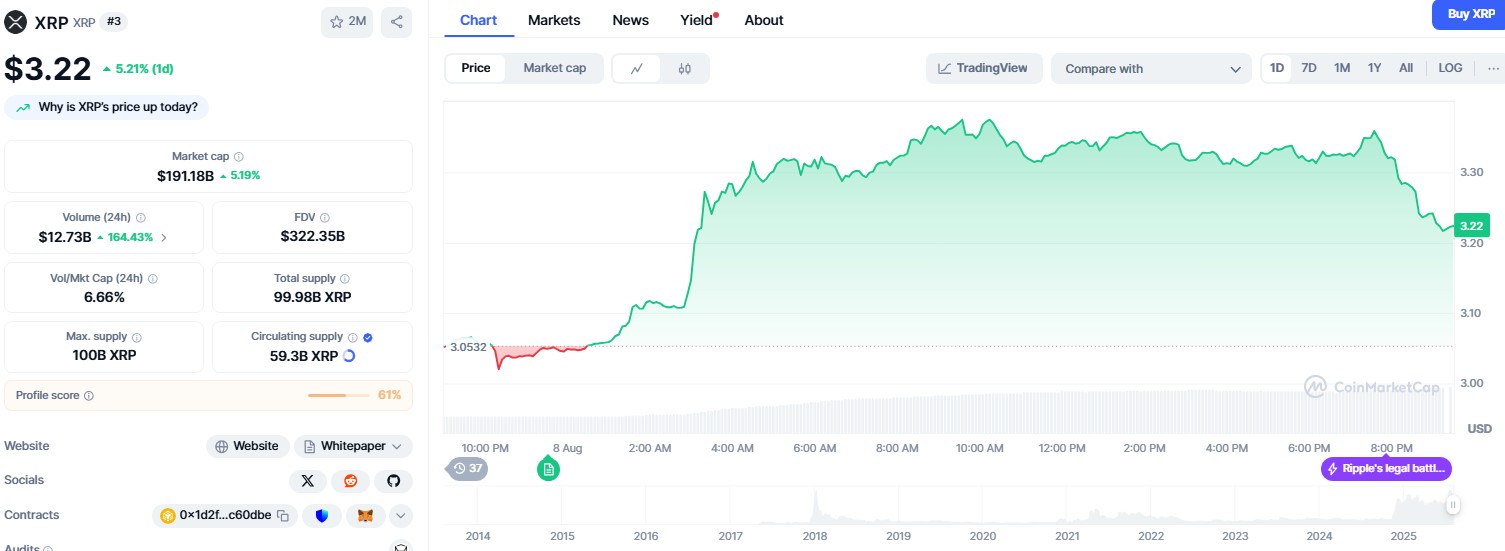Switch to the Markets tab
The image size is (1505, 551).
553,20
